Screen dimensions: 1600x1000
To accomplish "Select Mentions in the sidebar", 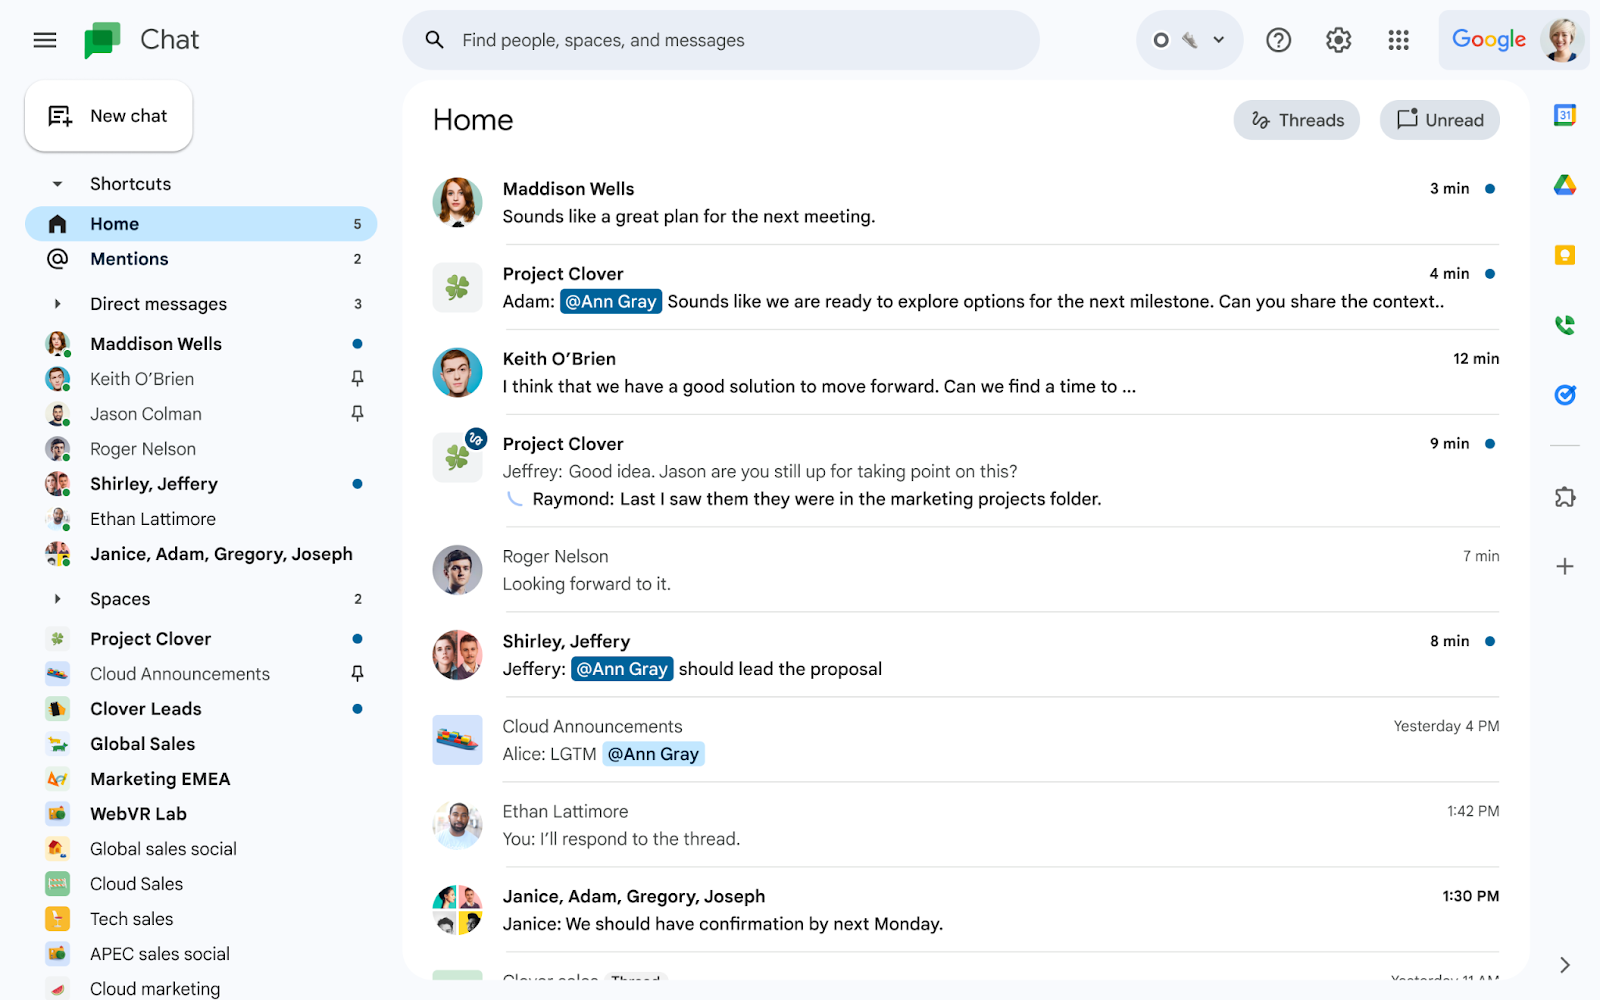I will coord(201,259).
